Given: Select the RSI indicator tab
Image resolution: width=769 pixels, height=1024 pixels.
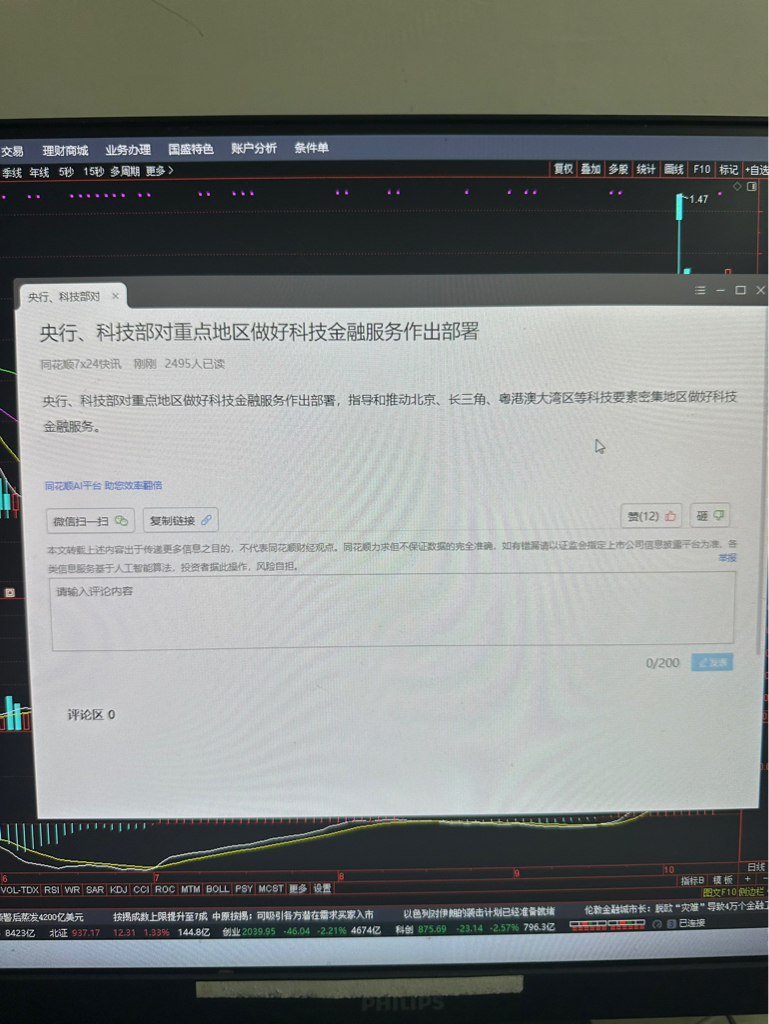Looking at the screenshot, I should coord(52,889).
